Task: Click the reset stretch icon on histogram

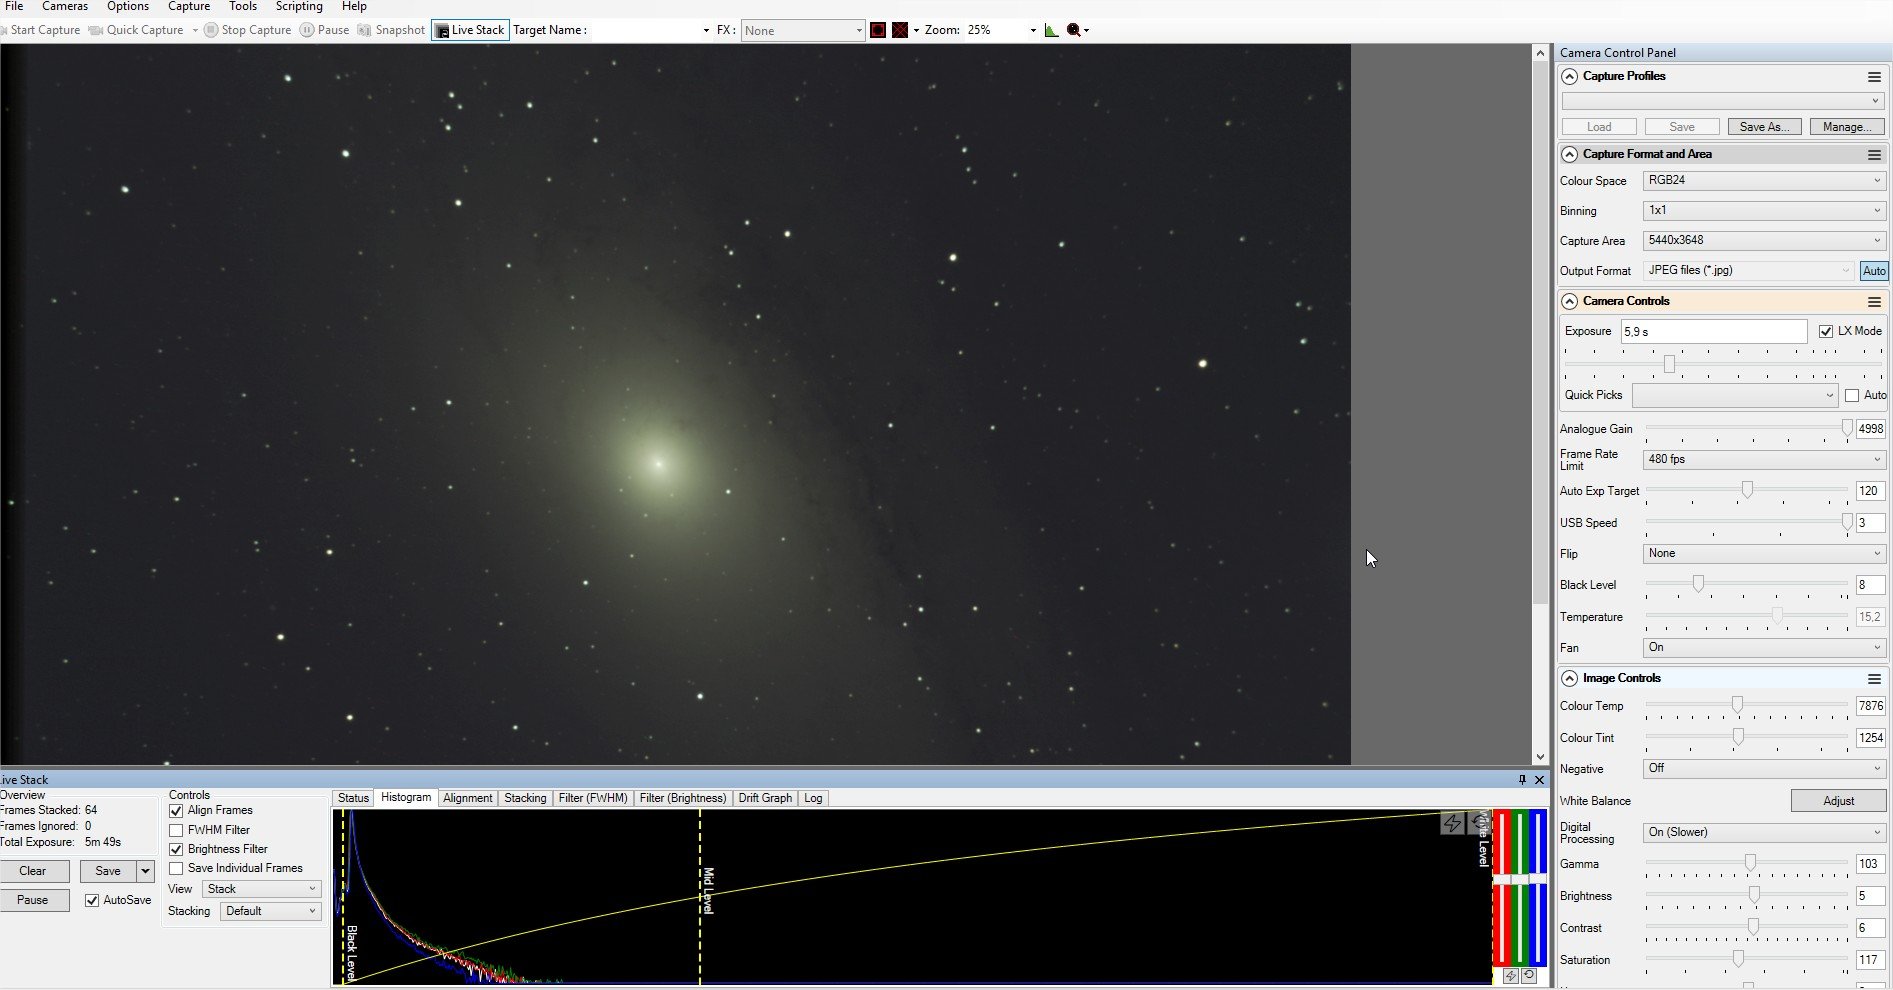Action: (1479, 823)
